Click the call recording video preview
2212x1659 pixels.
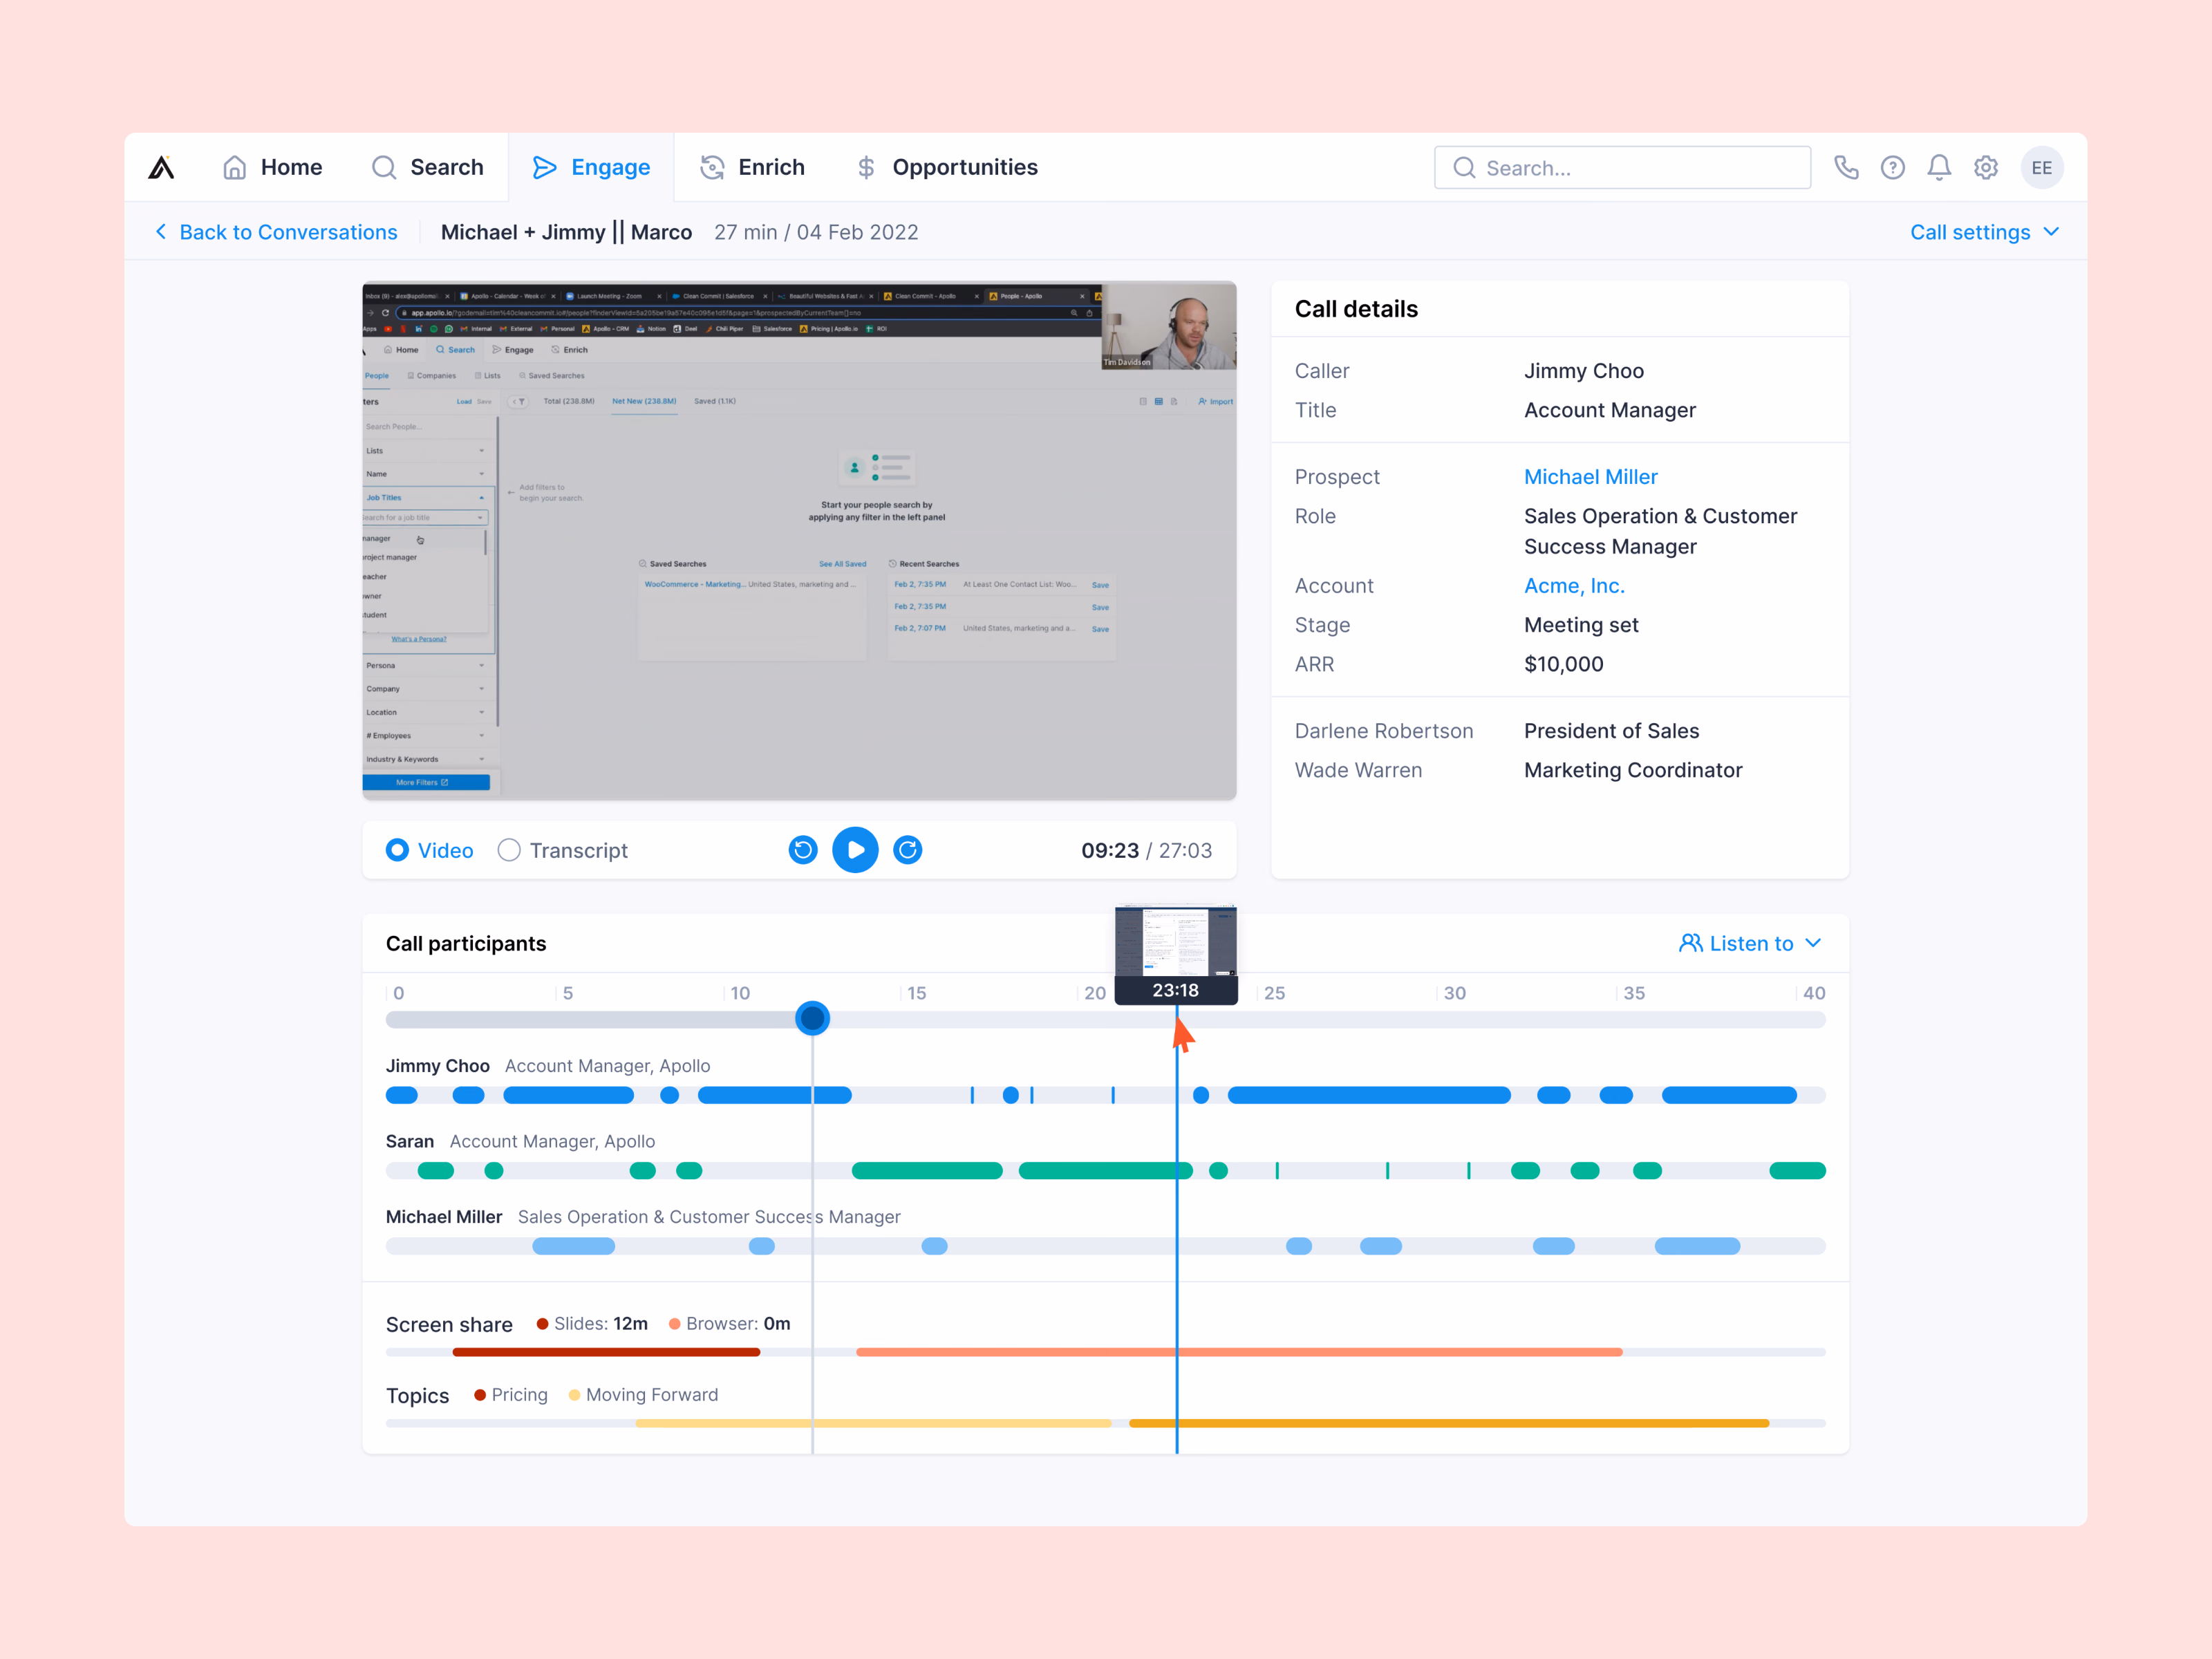(799, 541)
